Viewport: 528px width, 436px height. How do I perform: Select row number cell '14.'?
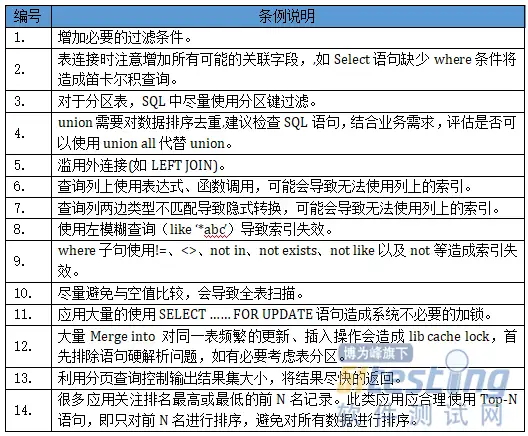28,410
